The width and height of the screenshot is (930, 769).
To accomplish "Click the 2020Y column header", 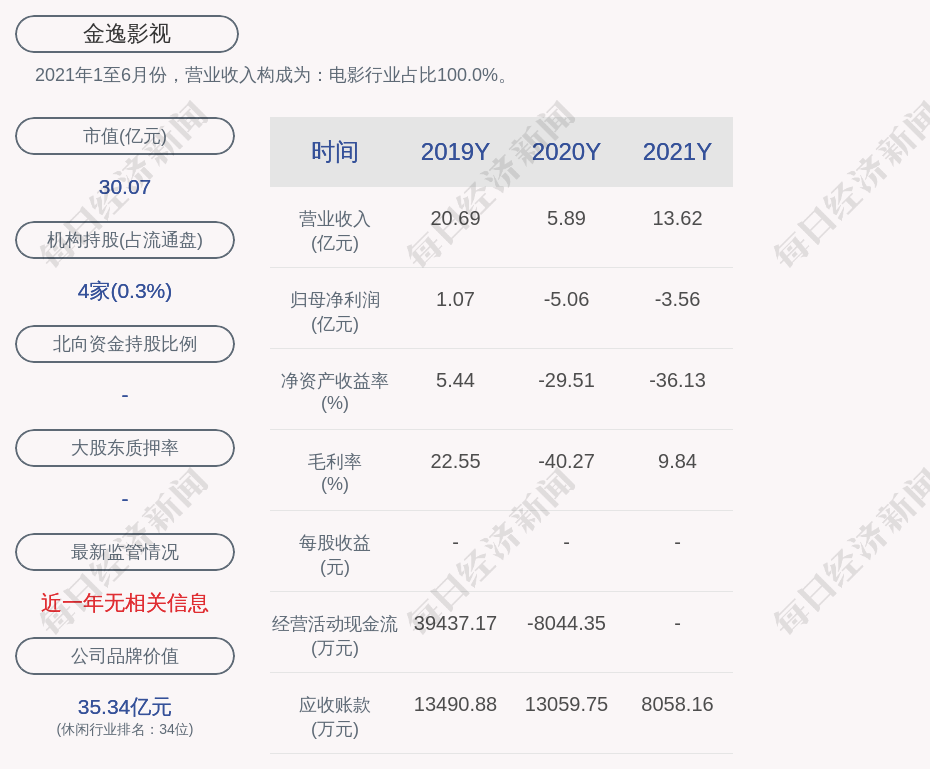I will 566,152.
